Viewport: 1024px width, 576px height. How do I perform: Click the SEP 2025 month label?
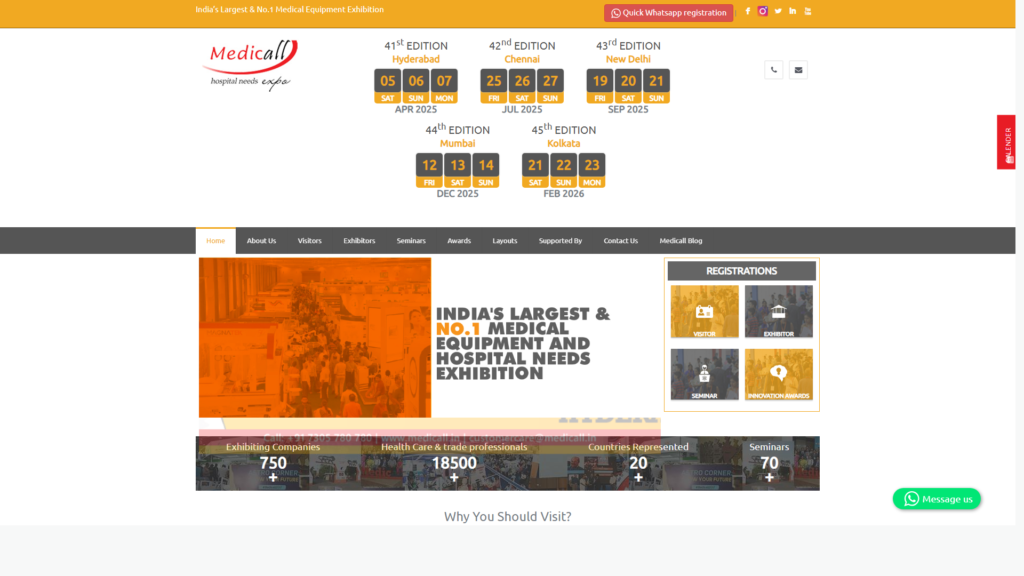tap(628, 110)
